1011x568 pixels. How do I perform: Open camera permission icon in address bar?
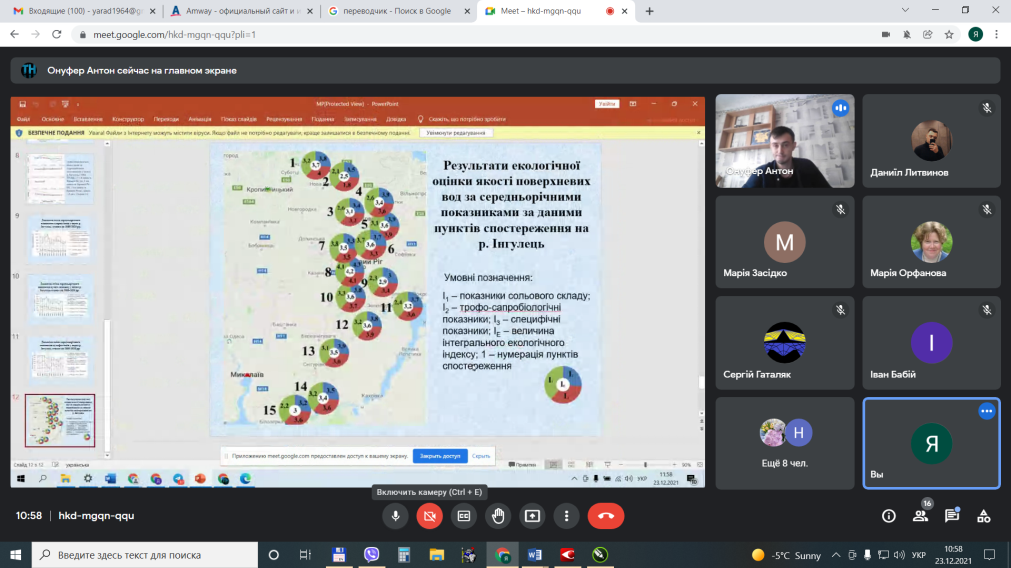tap(886, 34)
